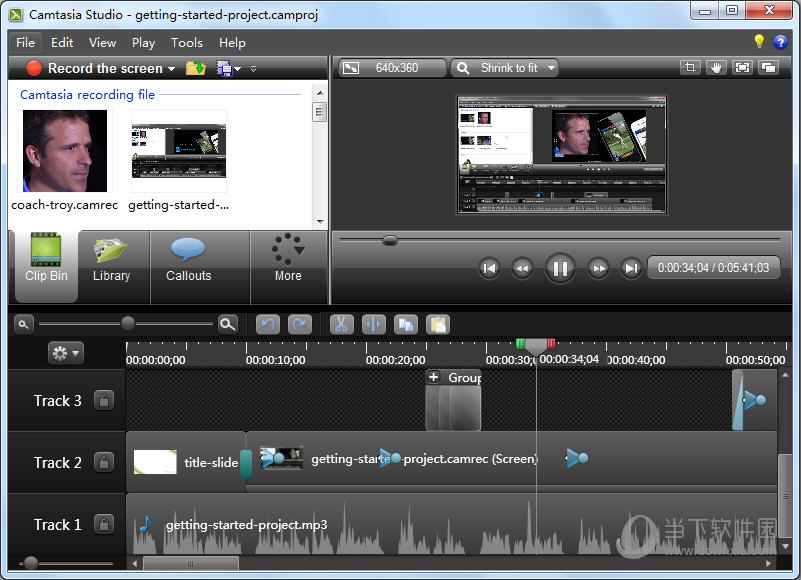Select the getting-started-project.mp3 audio clip

coord(452,524)
